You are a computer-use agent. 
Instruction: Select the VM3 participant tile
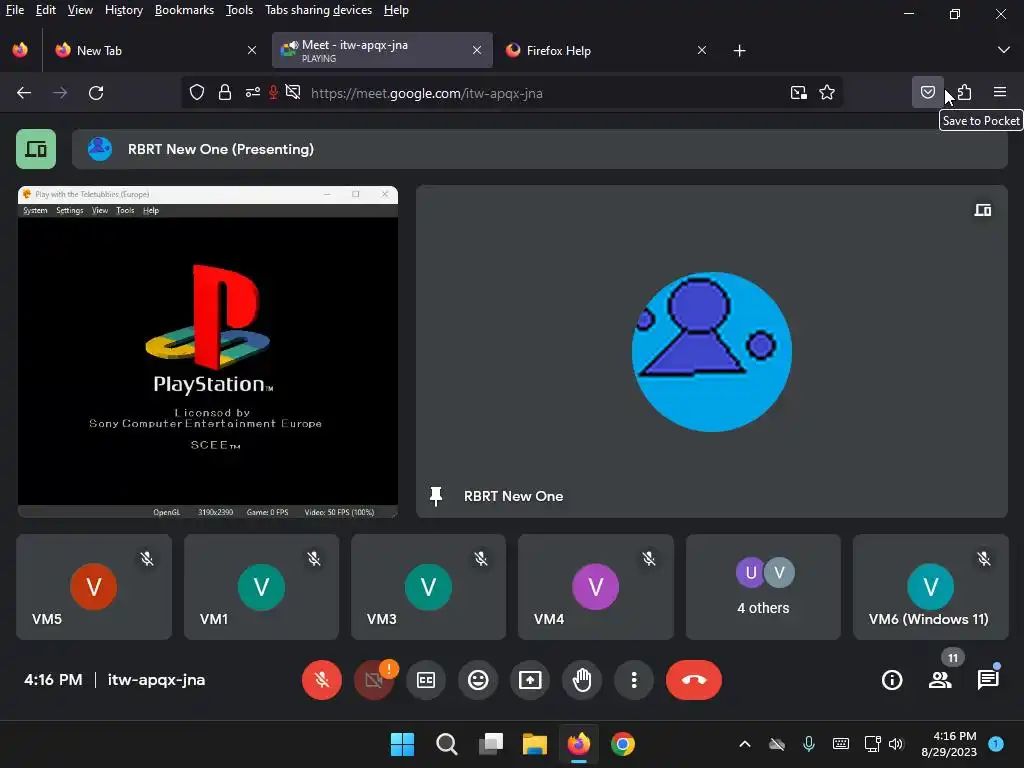pos(428,586)
